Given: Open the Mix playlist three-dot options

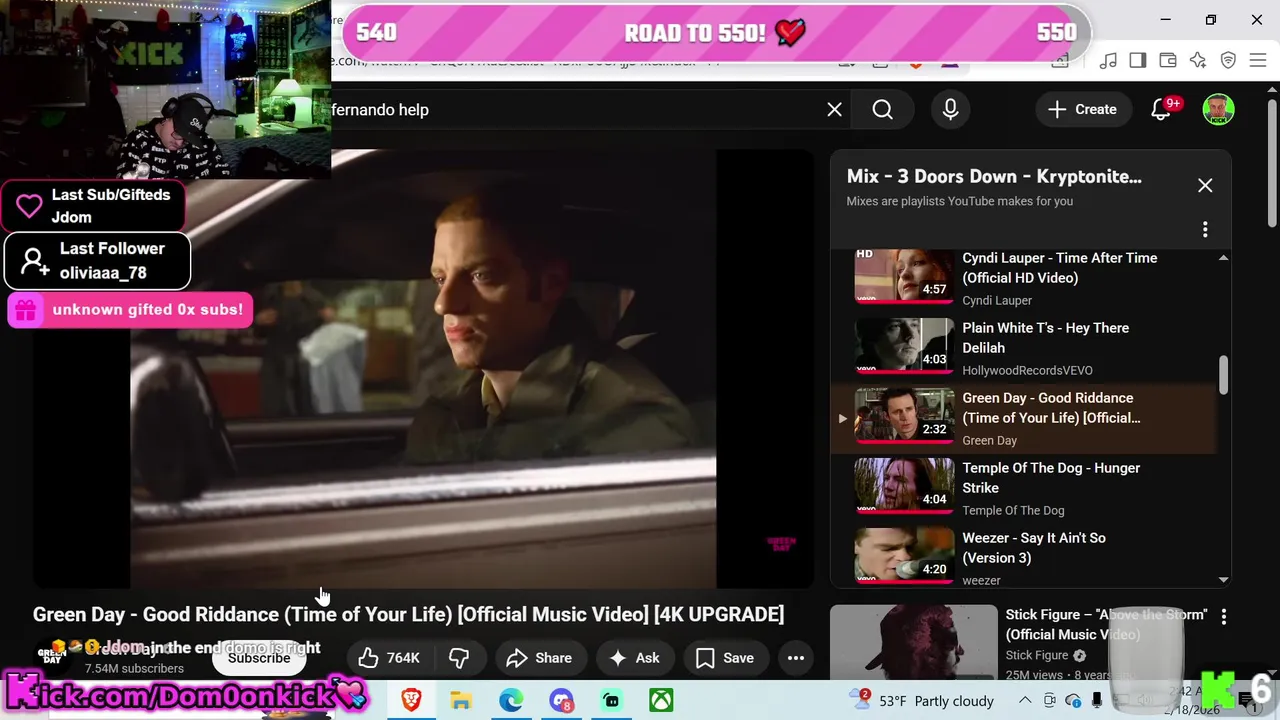Looking at the screenshot, I should [1205, 230].
